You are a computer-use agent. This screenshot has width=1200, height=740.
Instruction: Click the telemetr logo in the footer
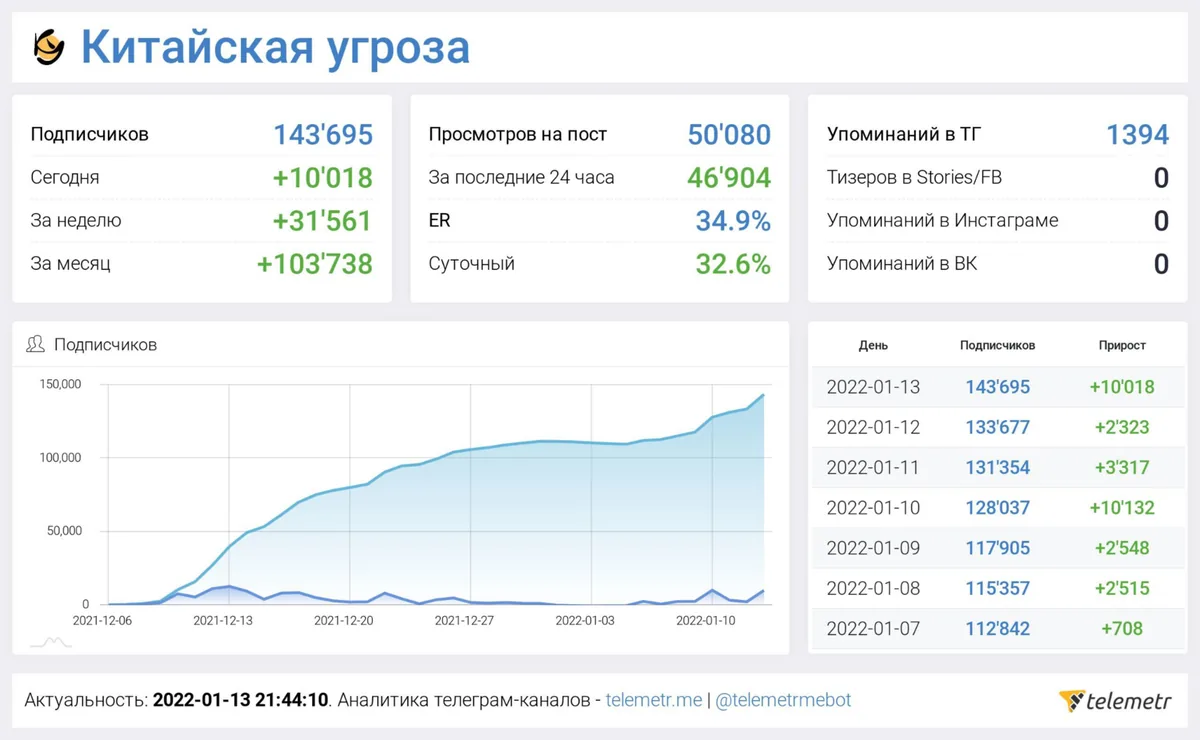point(1115,701)
